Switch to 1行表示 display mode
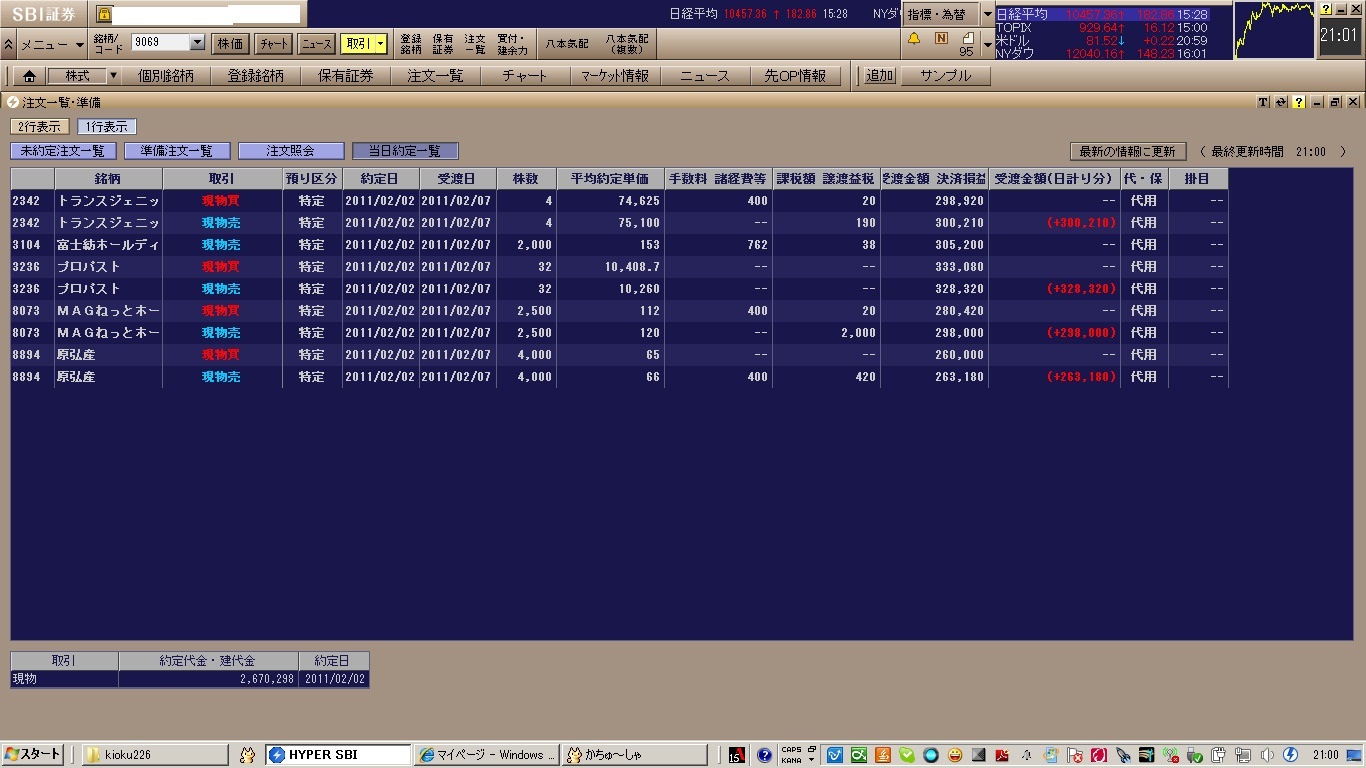This screenshot has width=1366, height=768. [106, 127]
